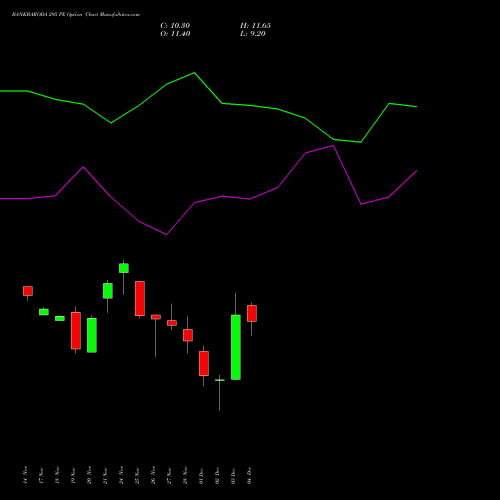Click the BANKBARODA 295 PE chart title
Screen dimensions: 500x500
[76, 15]
